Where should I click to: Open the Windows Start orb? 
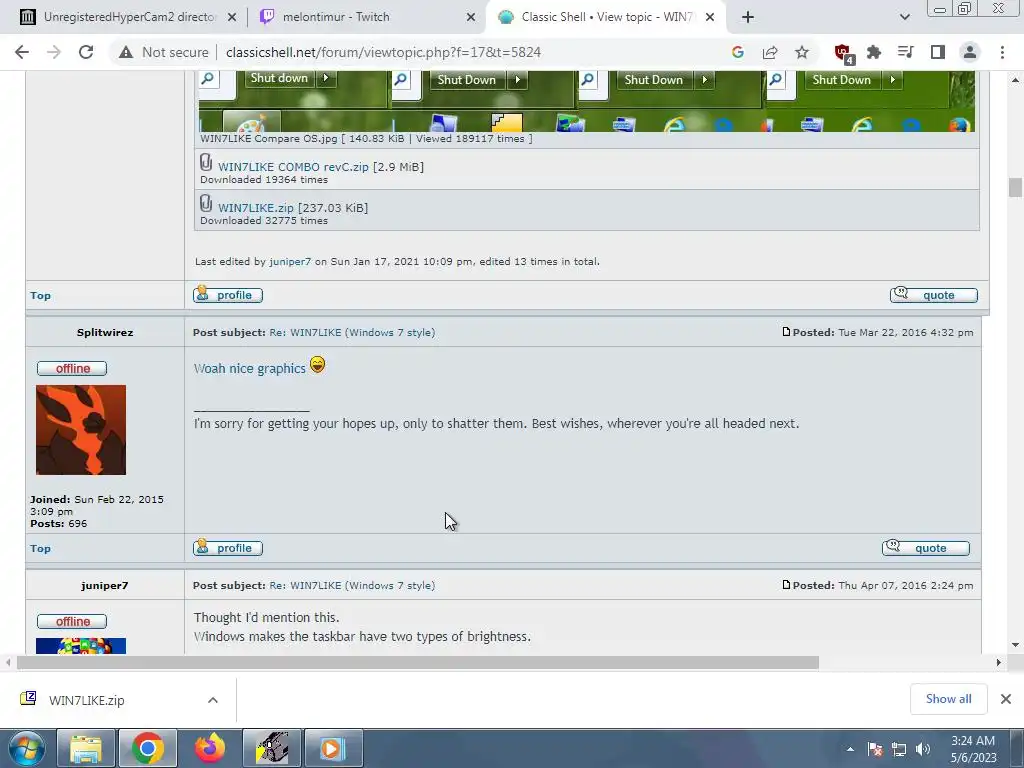(26, 748)
